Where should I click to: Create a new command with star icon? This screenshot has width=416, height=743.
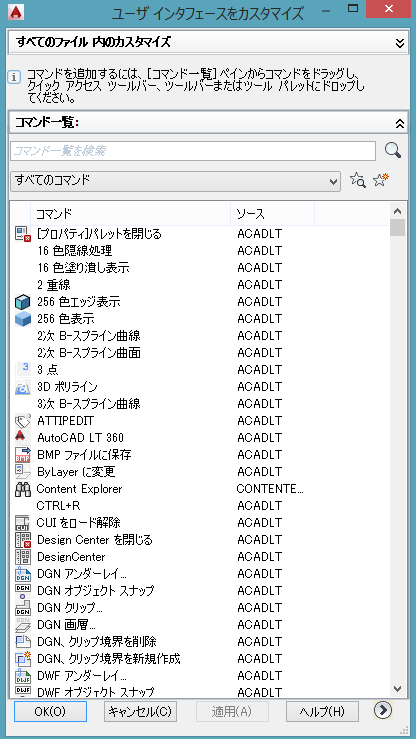pyautogui.click(x=380, y=180)
